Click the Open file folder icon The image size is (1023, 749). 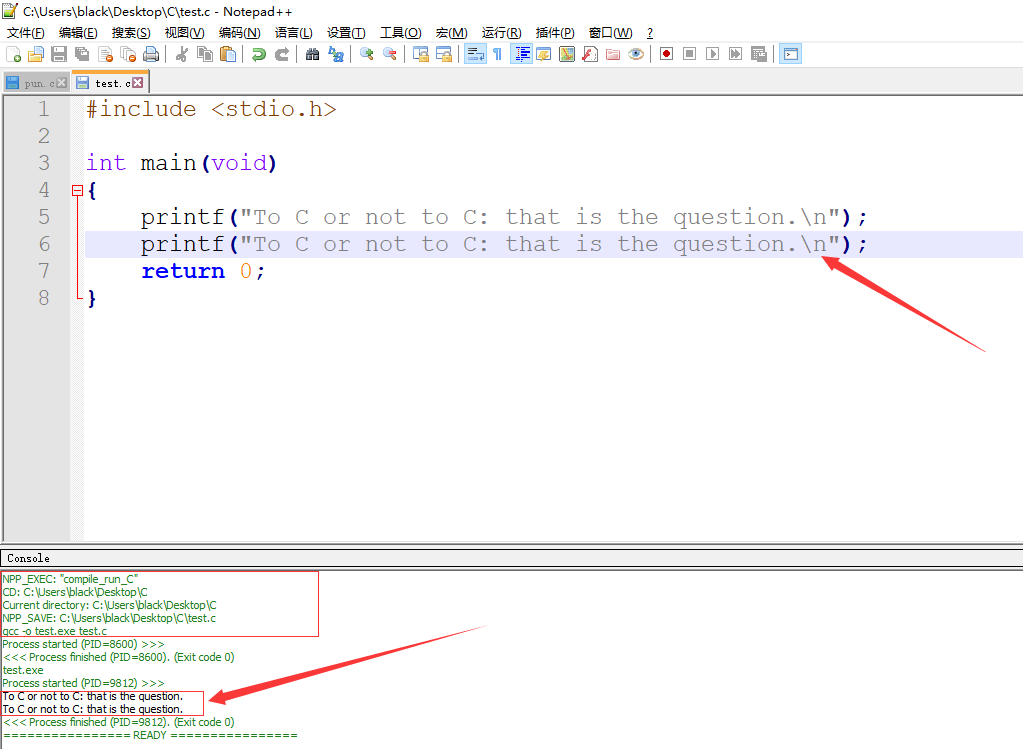click(36, 54)
